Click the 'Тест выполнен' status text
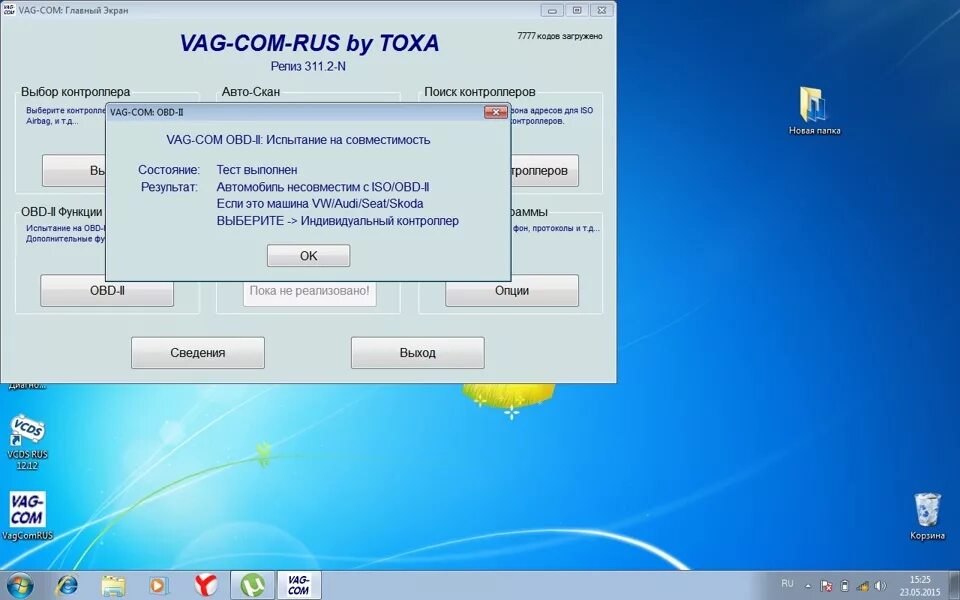 pos(257,170)
